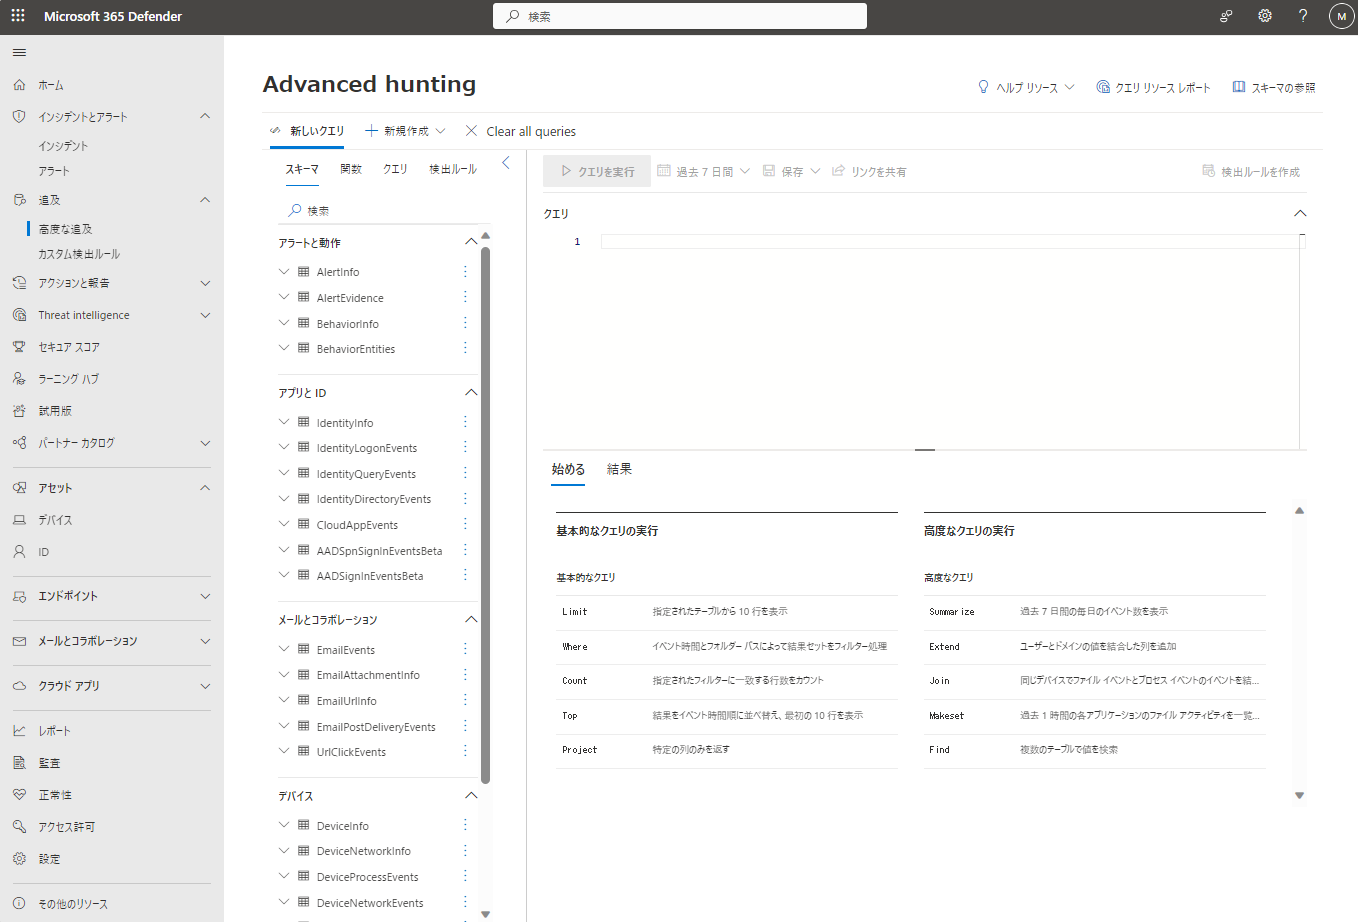Screen dimensions: 1358x922
Task: Click the Clear all queries X icon
Action: click(x=471, y=131)
